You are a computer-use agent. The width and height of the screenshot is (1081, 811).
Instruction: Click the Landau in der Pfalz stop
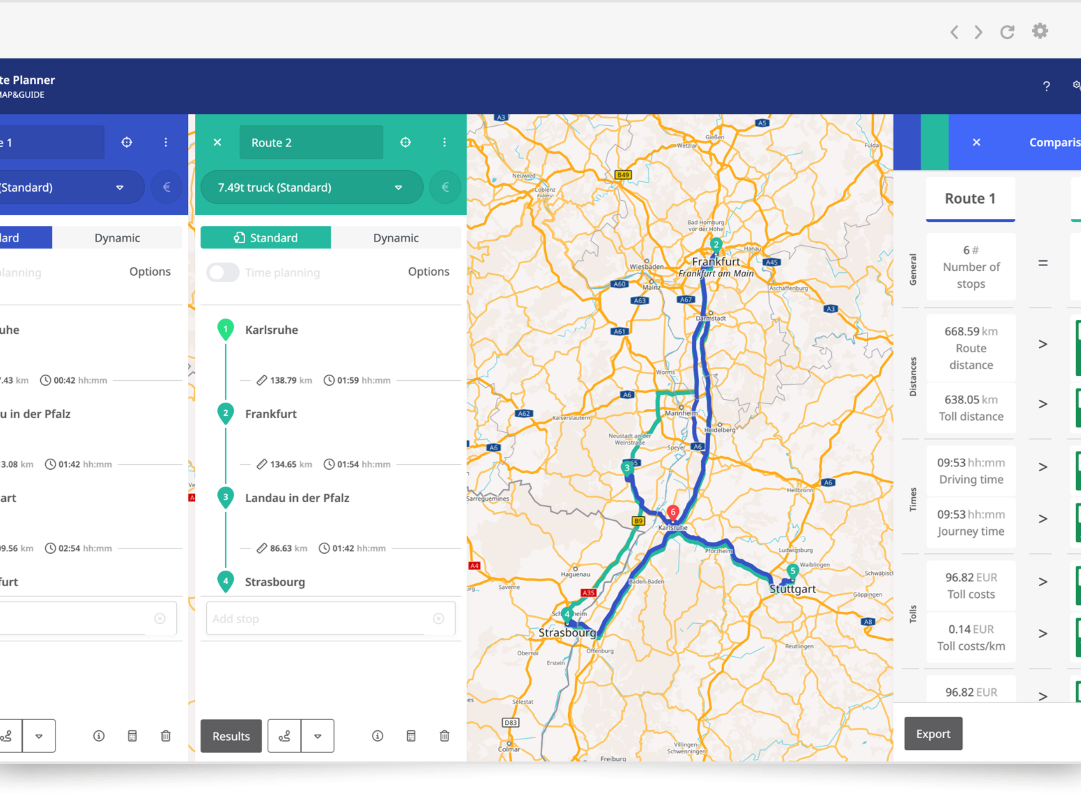pyautogui.click(x=297, y=498)
